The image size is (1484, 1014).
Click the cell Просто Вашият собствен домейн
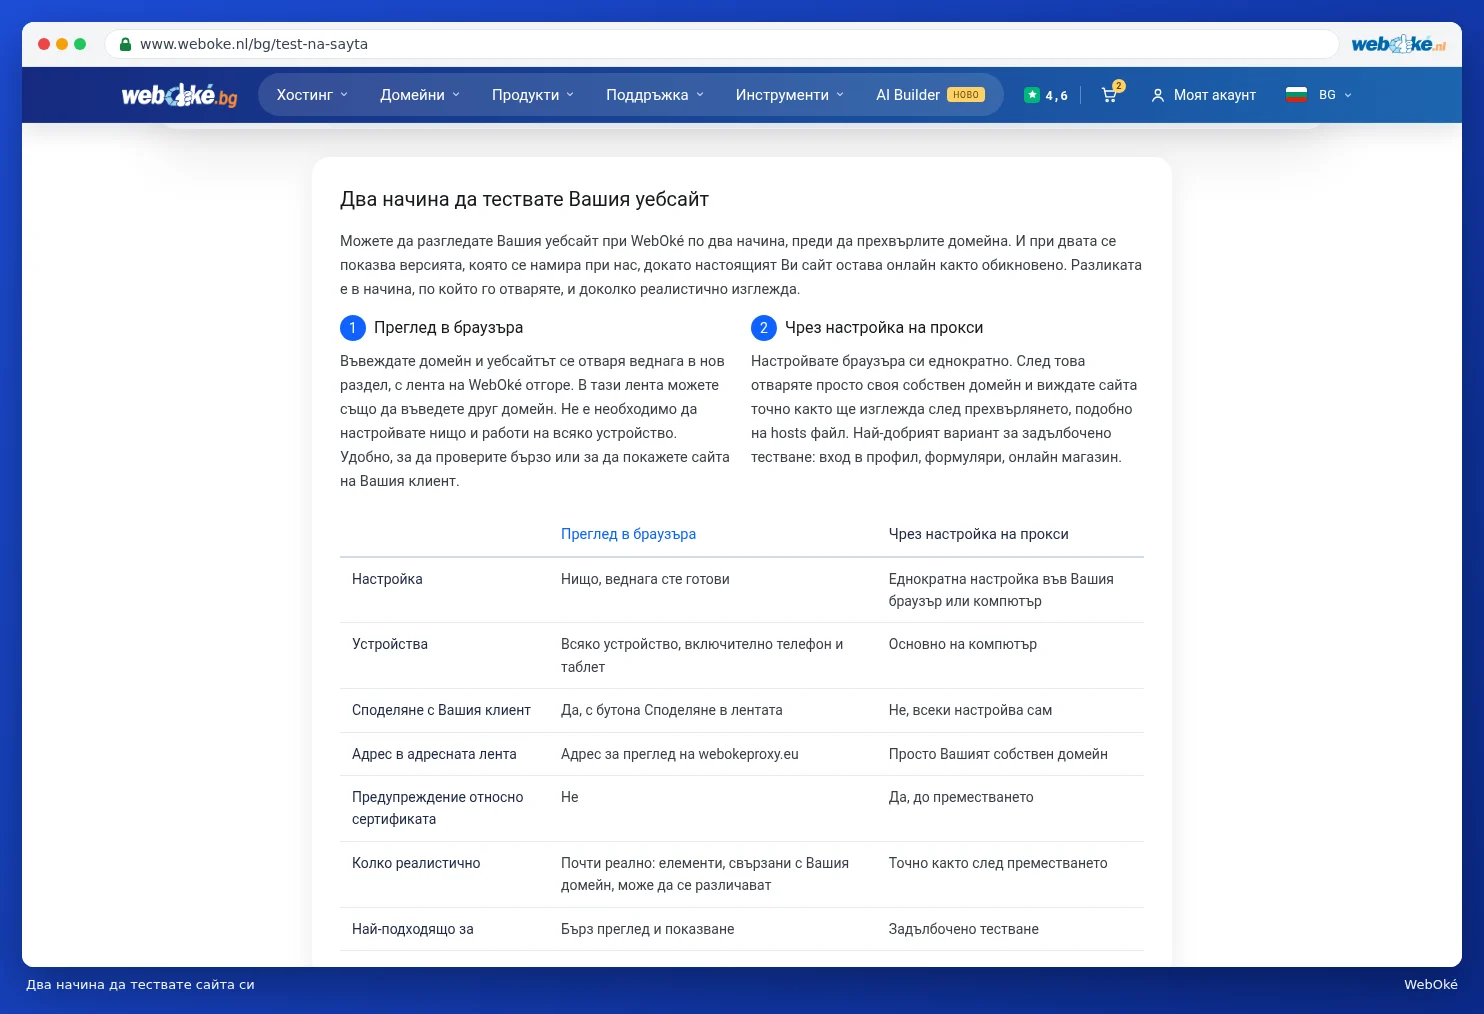click(998, 754)
